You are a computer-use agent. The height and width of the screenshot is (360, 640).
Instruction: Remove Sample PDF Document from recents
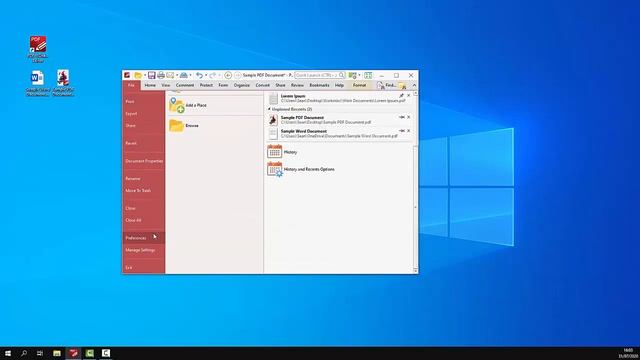[409, 117]
